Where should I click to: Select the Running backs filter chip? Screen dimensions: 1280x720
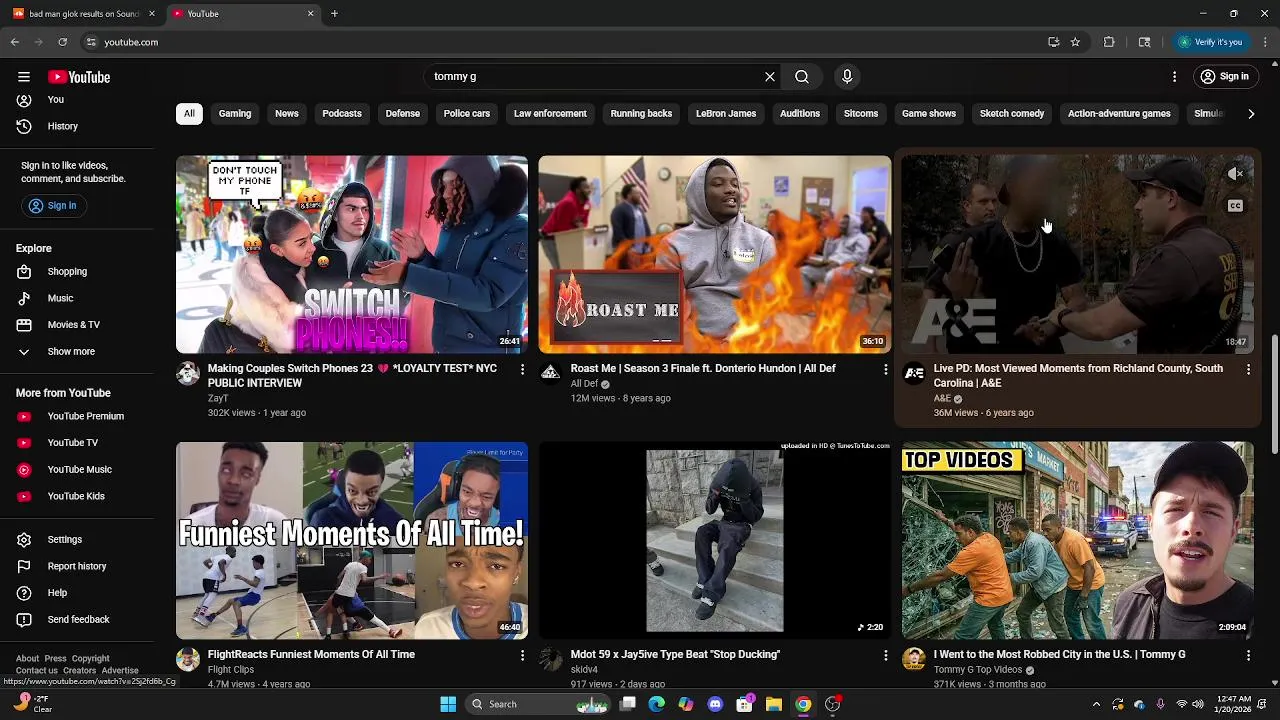(x=641, y=114)
